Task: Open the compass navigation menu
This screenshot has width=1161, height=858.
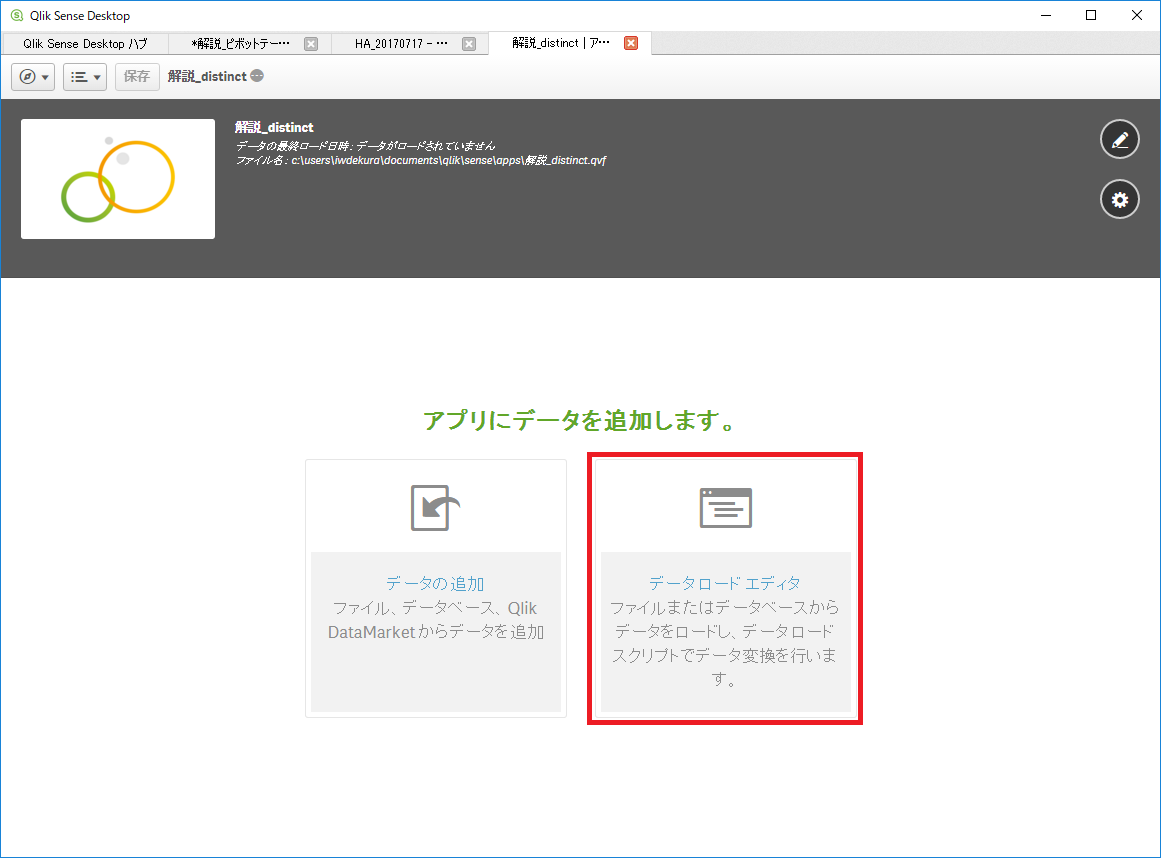Action: coord(33,77)
